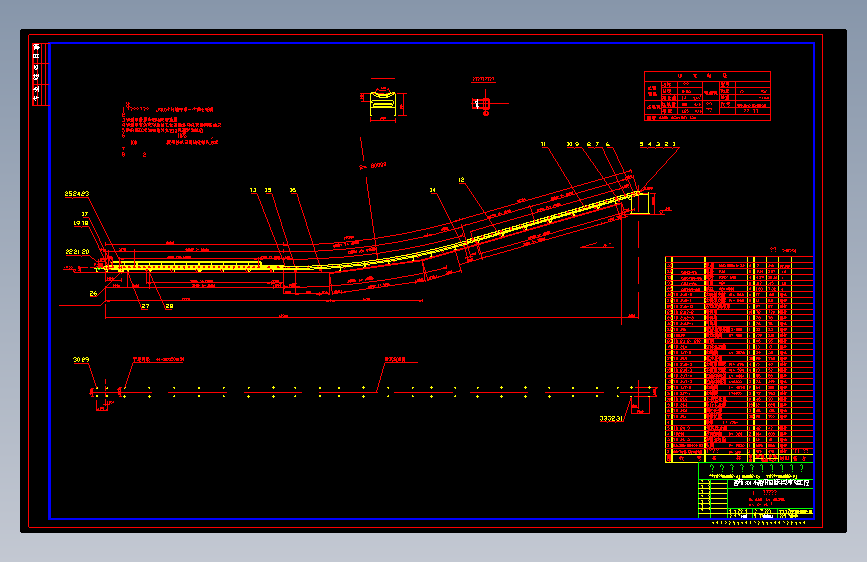
Task: Select the yellow head frame at incline top
Action: pyautogui.click(x=640, y=202)
